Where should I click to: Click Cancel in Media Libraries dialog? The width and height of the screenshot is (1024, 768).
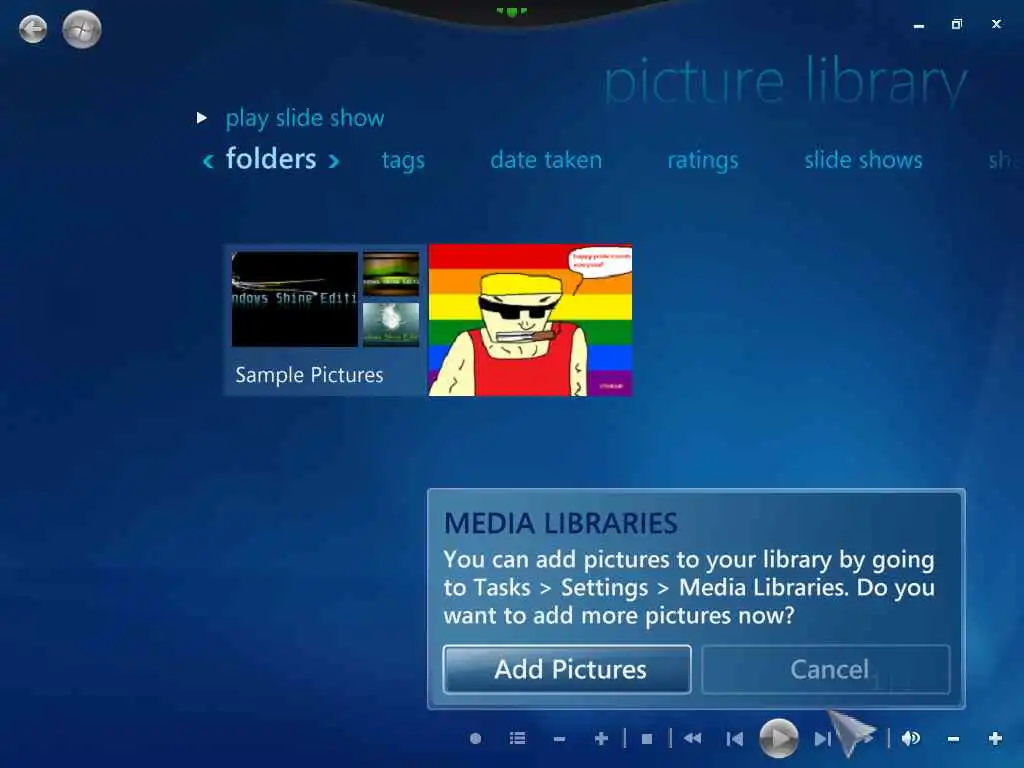pos(826,669)
